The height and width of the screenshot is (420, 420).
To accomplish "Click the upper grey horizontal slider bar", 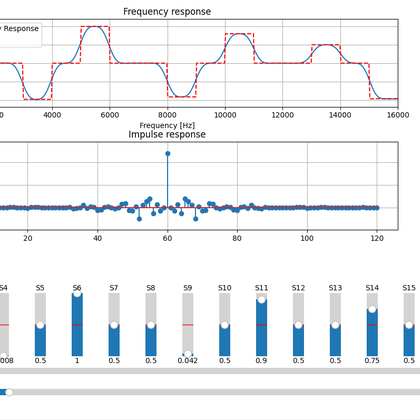I will pyautogui.click(x=210, y=371).
